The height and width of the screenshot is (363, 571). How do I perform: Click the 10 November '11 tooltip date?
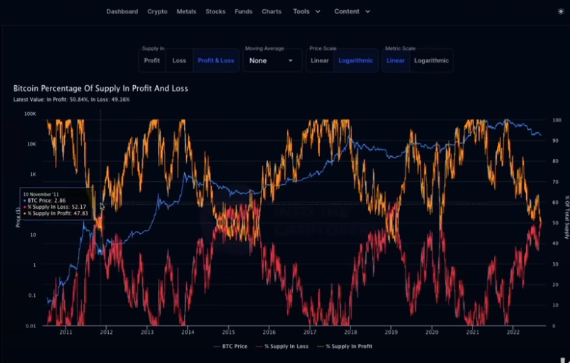coord(41,194)
